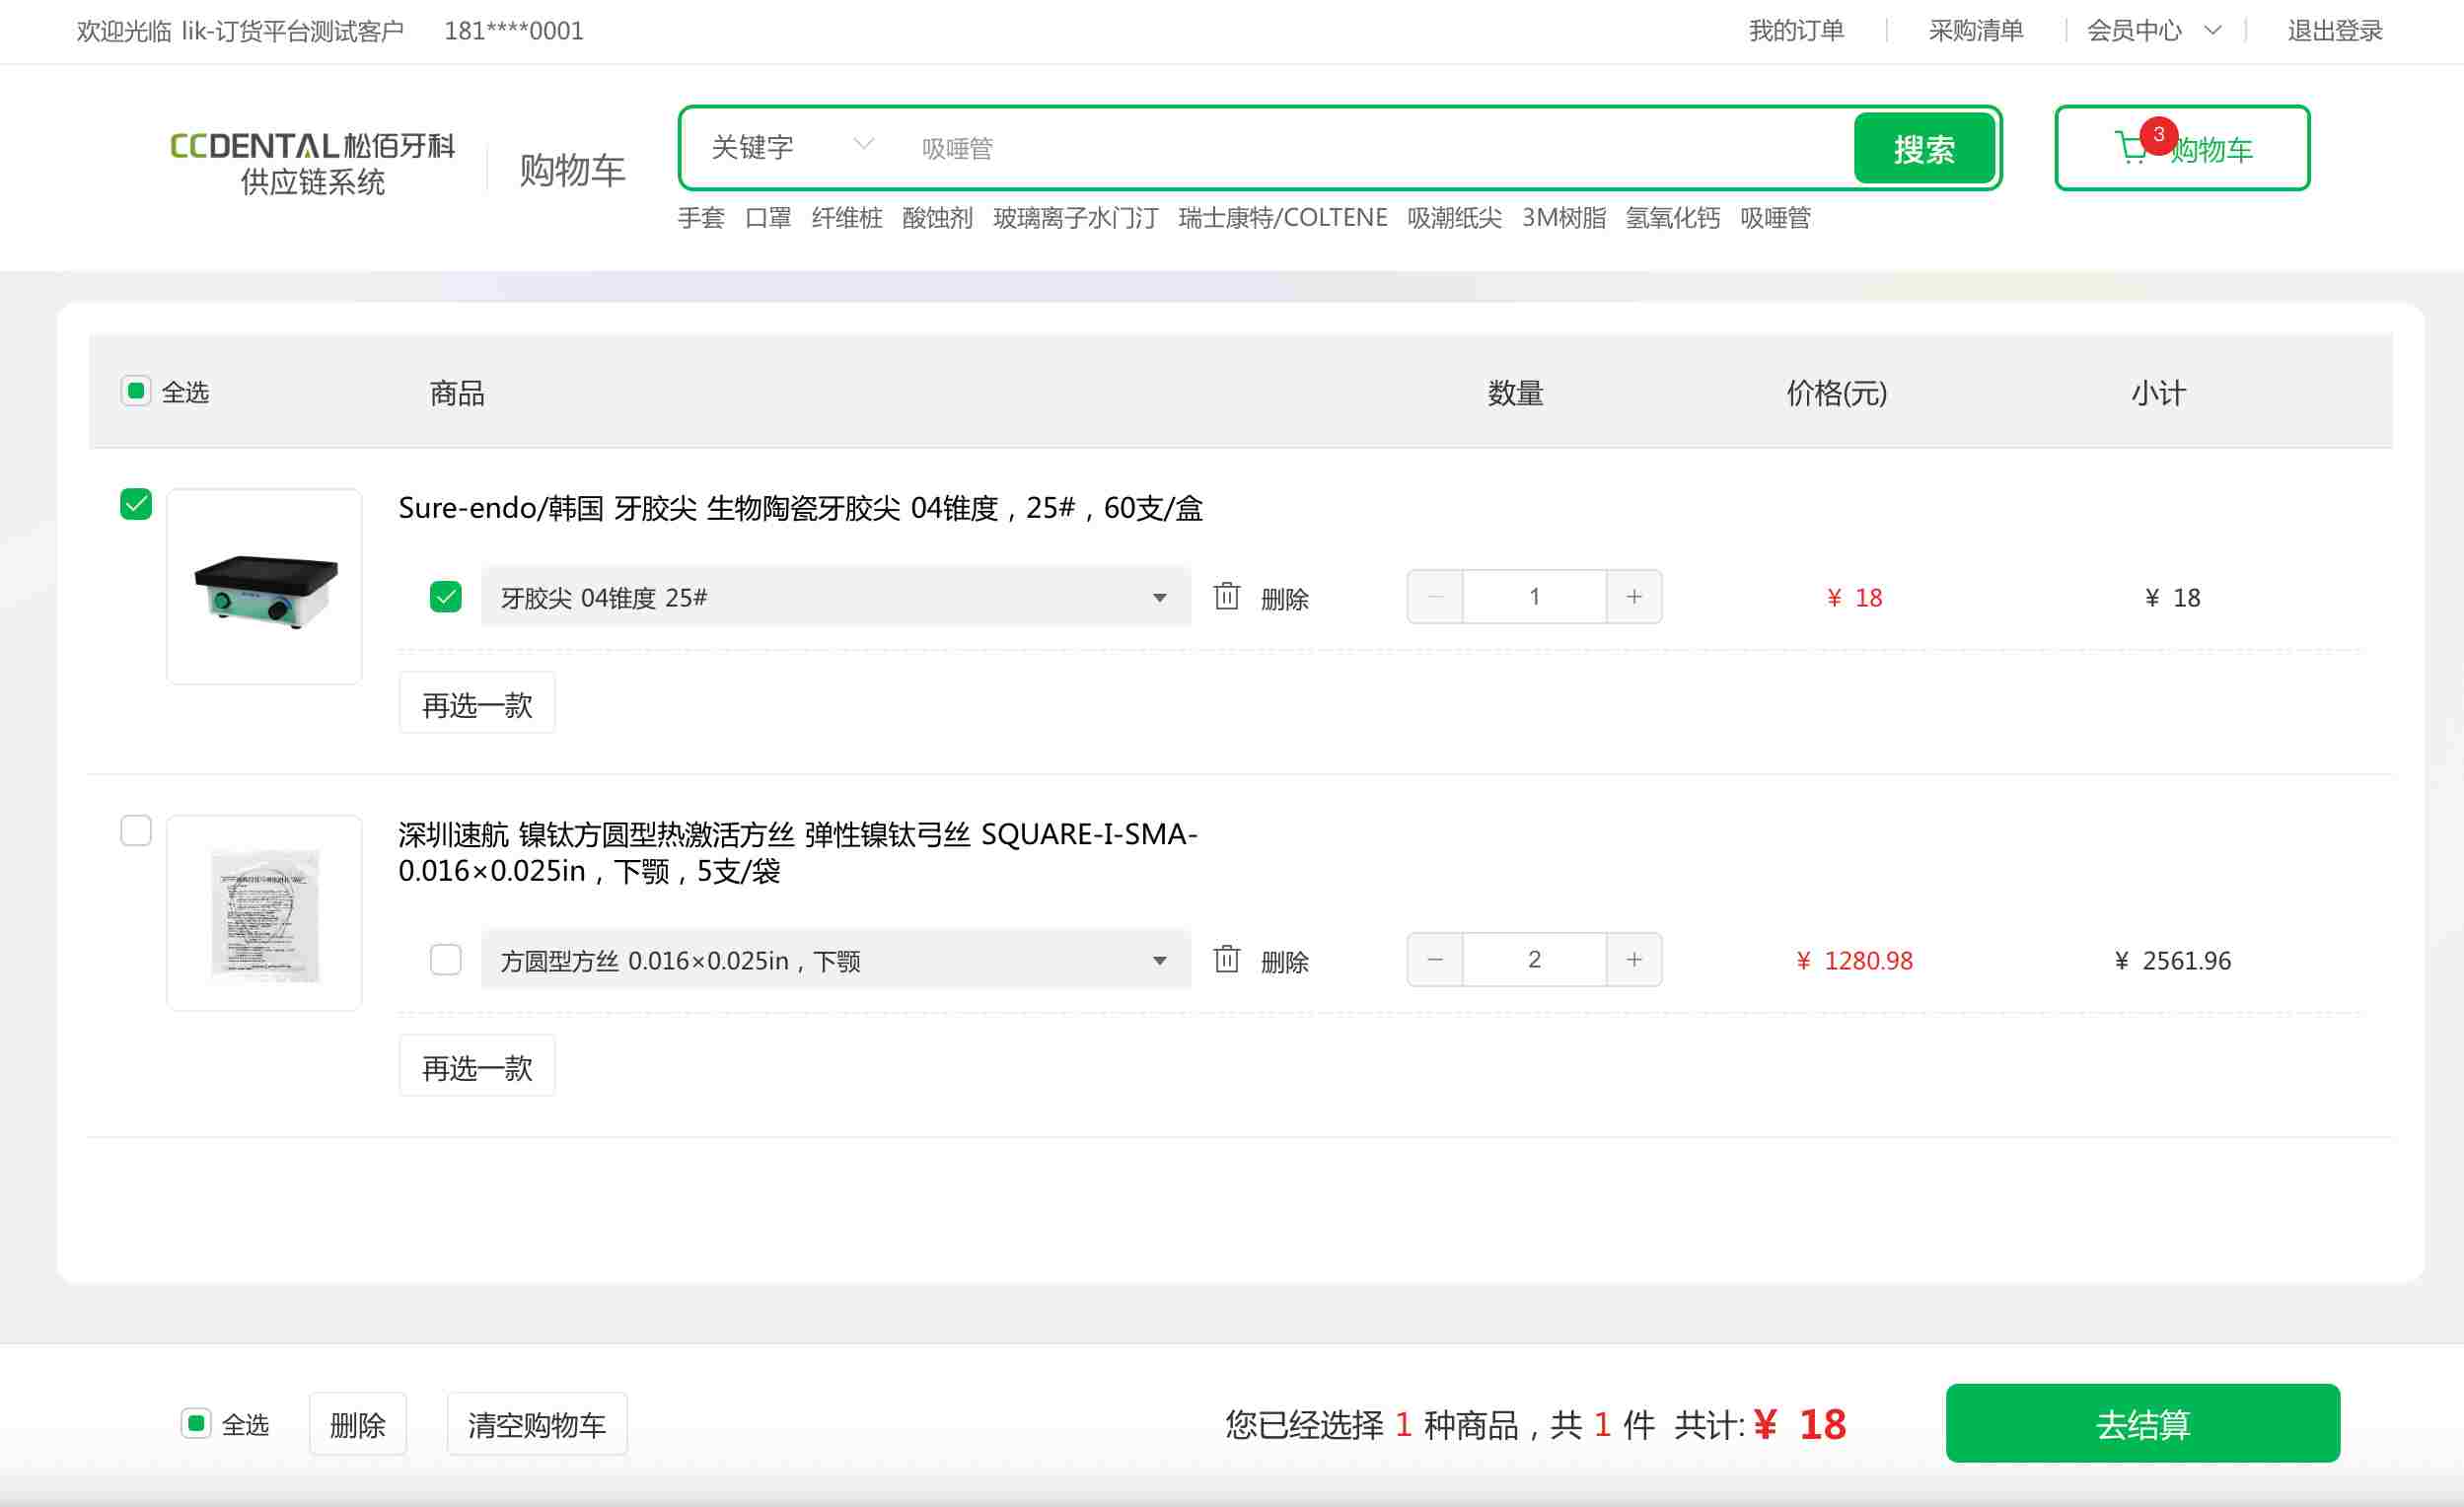Toggle the 全选 checkbox in table header
Screen dimensions: 2464x1507
[136, 391]
